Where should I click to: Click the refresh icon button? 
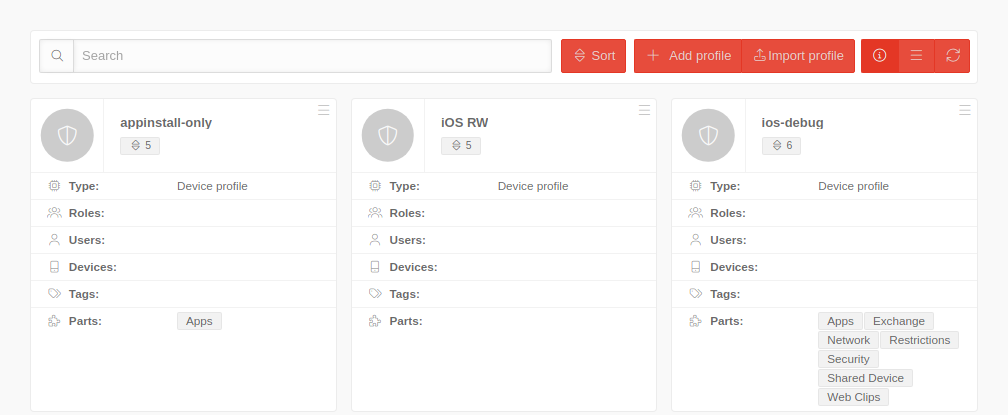(952, 56)
